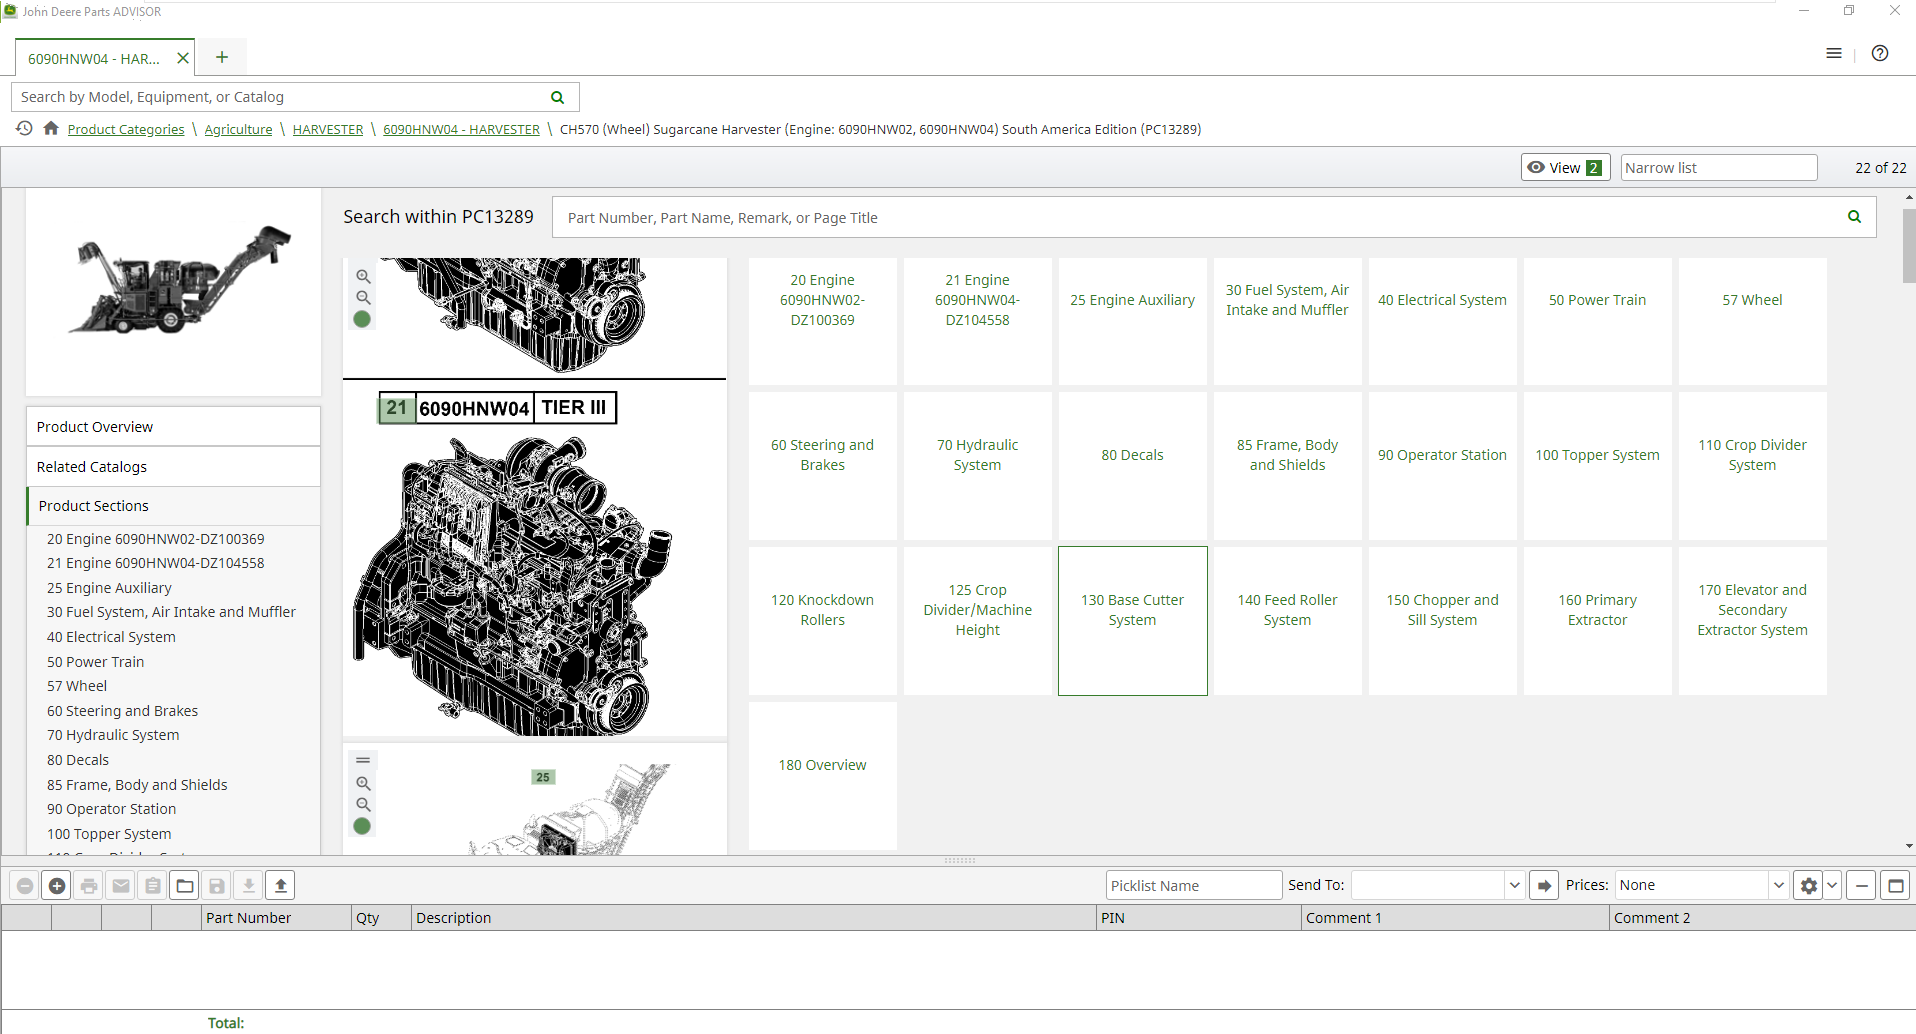Toggle the green dot on engine 21 diagram

click(x=362, y=319)
